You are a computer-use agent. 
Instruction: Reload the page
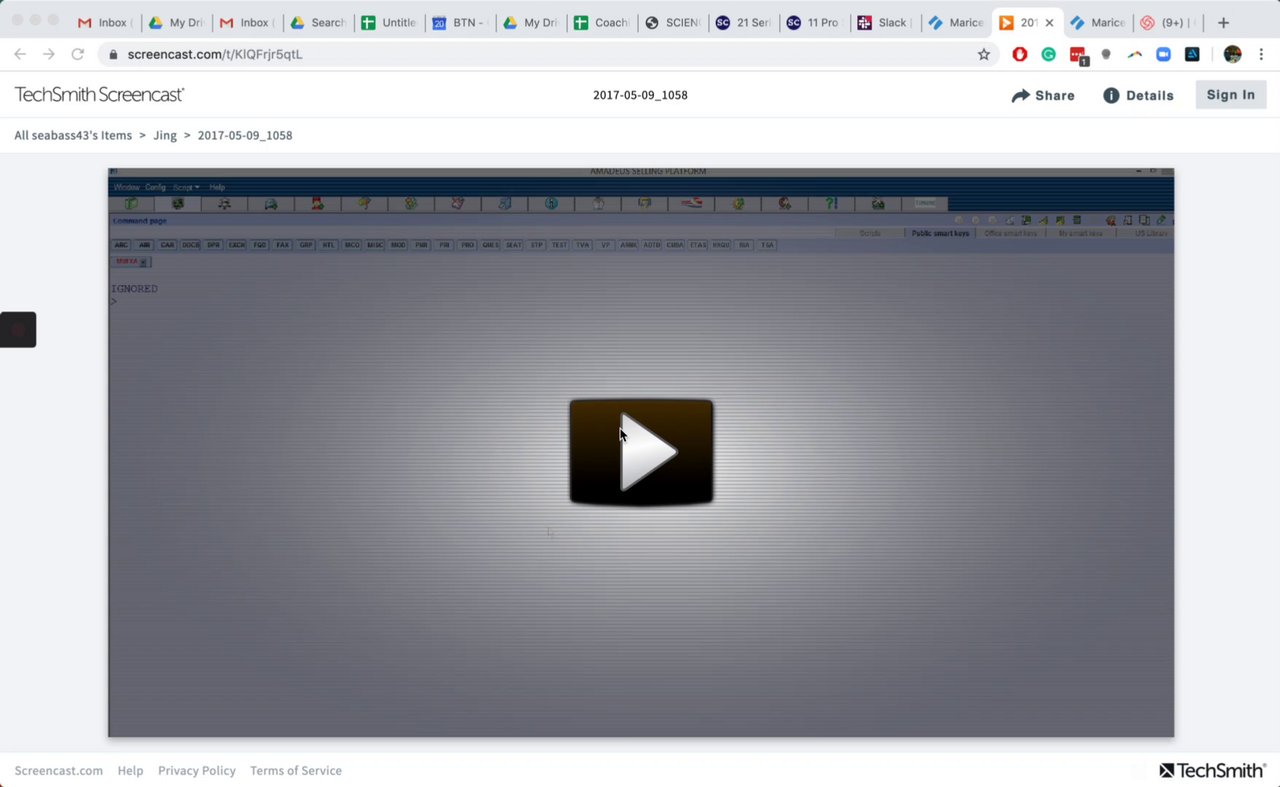77,54
